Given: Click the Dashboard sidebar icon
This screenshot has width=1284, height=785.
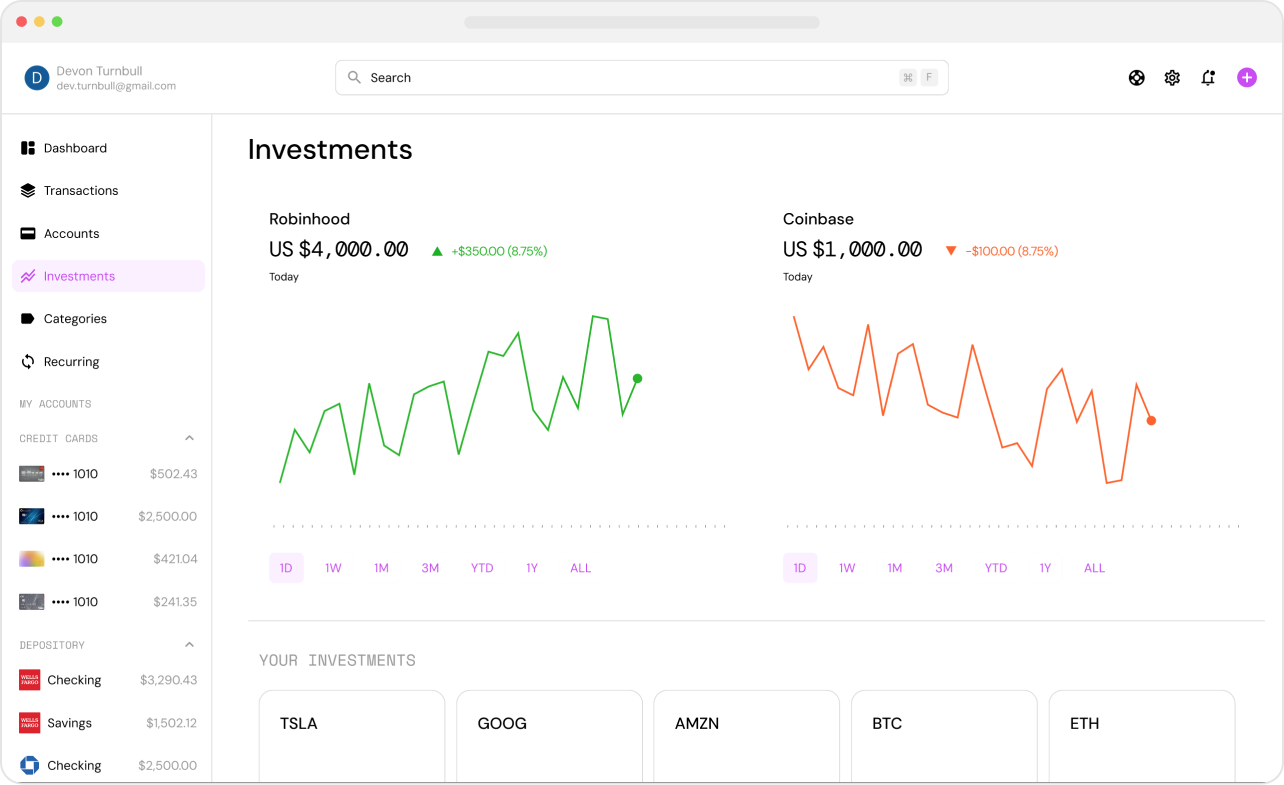Looking at the screenshot, I should pos(28,148).
